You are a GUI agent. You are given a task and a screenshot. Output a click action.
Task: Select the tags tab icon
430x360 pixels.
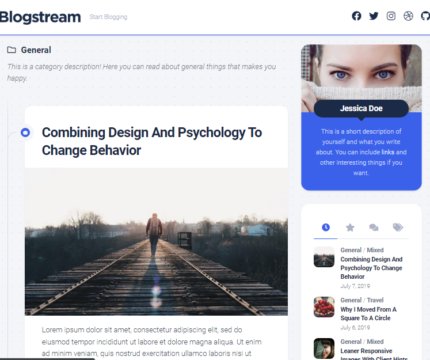pyautogui.click(x=398, y=227)
